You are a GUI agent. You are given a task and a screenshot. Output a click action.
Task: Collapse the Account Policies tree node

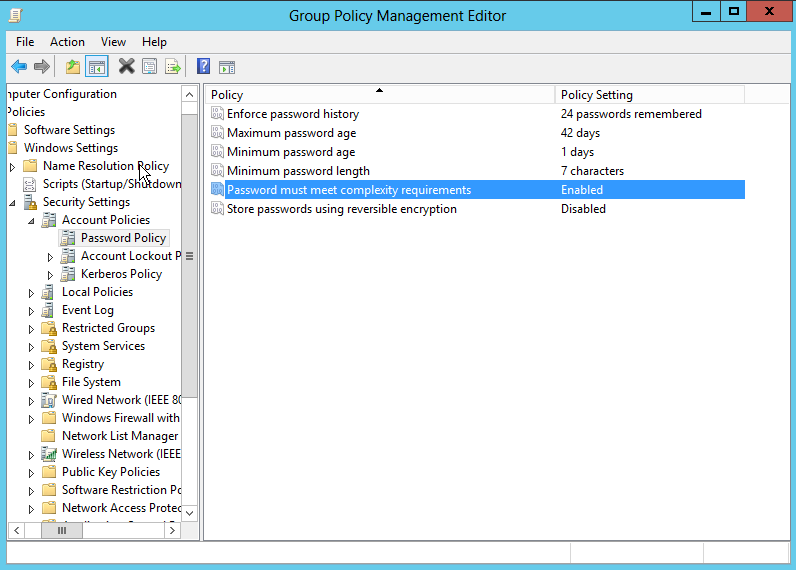pos(31,221)
